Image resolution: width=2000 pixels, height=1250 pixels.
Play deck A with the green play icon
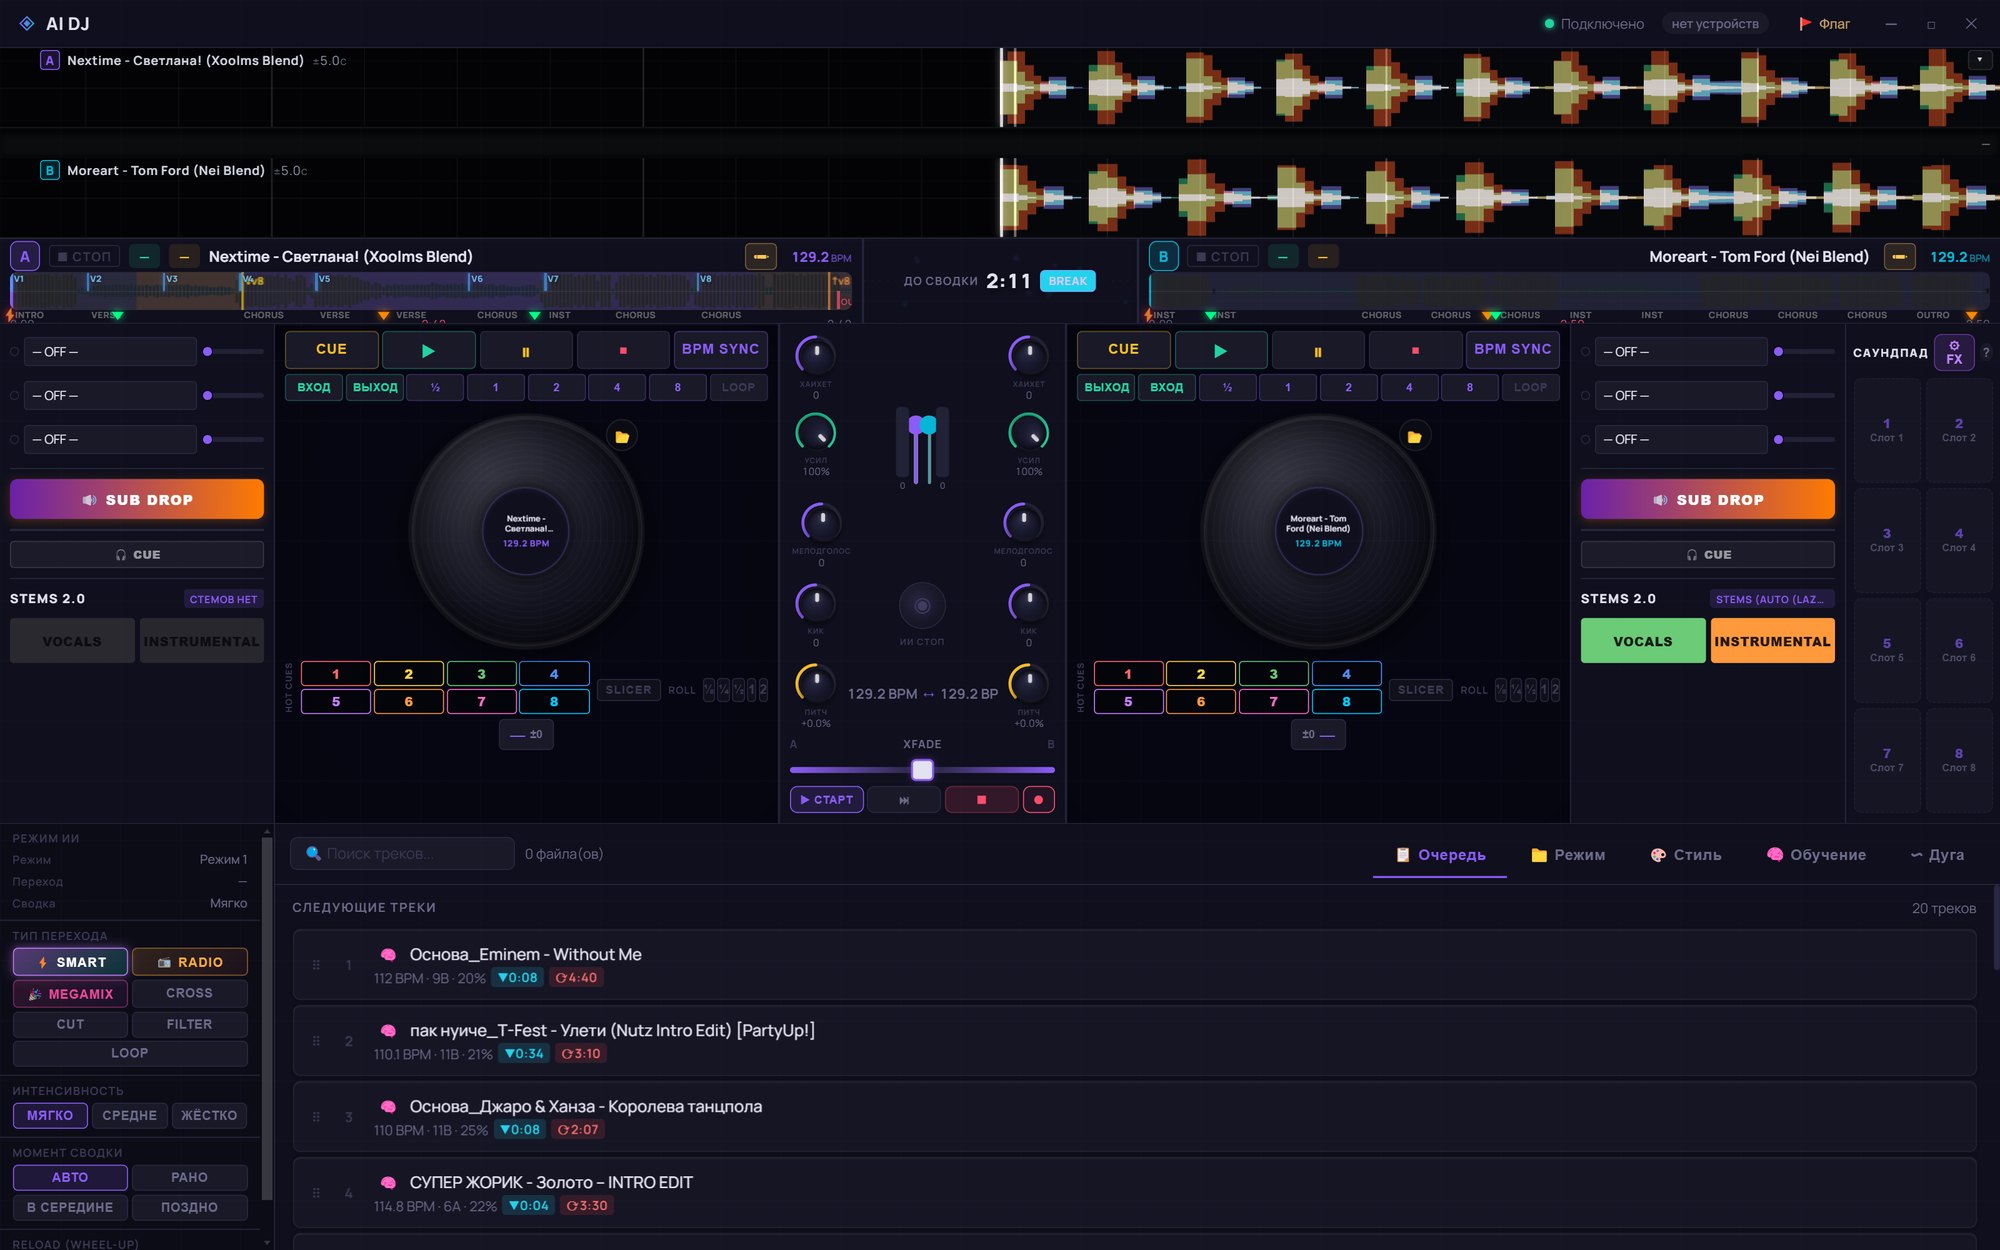[428, 350]
